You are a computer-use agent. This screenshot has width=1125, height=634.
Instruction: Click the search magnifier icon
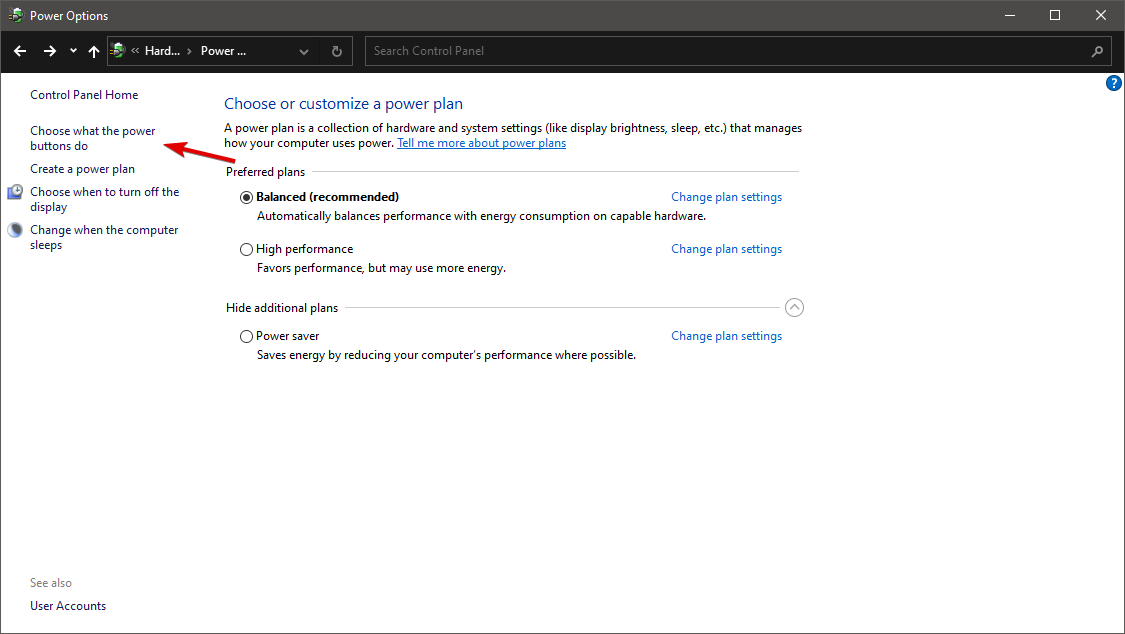pos(1097,51)
